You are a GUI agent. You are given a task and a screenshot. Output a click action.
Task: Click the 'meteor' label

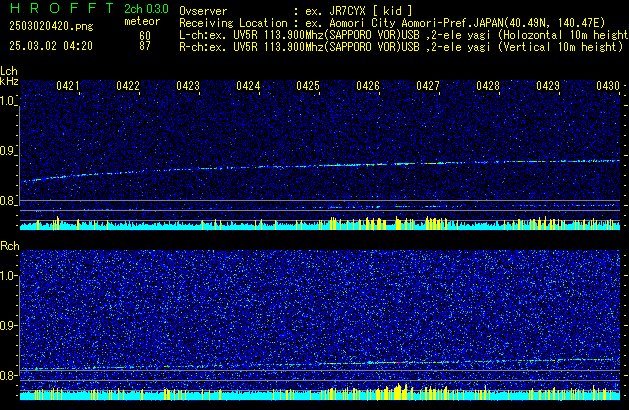pos(142,21)
